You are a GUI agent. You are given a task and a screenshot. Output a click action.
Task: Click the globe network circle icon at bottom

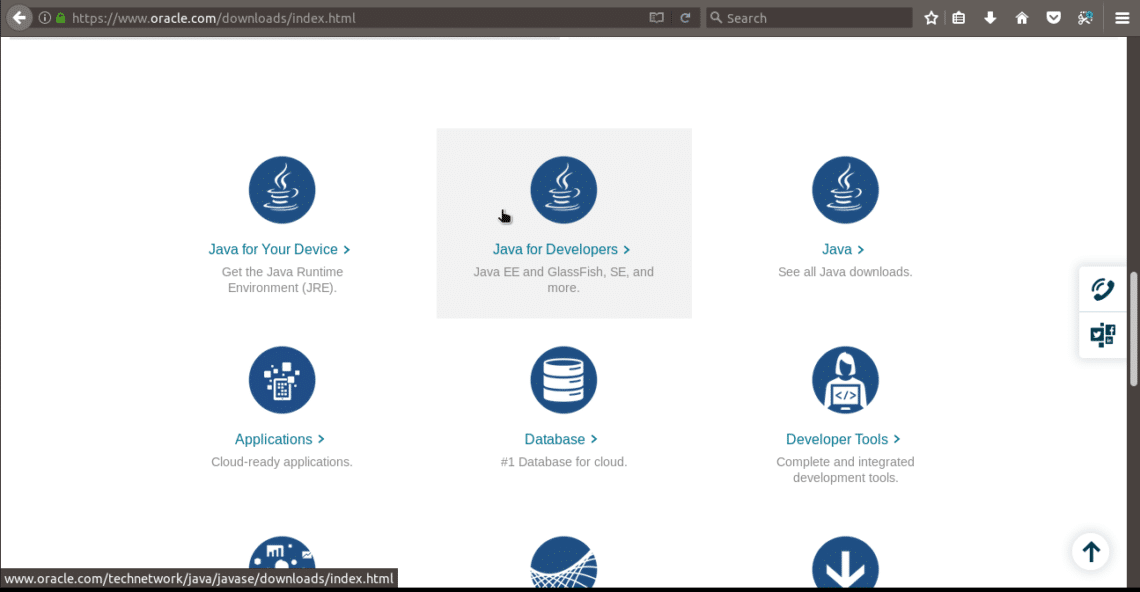click(x=563, y=562)
